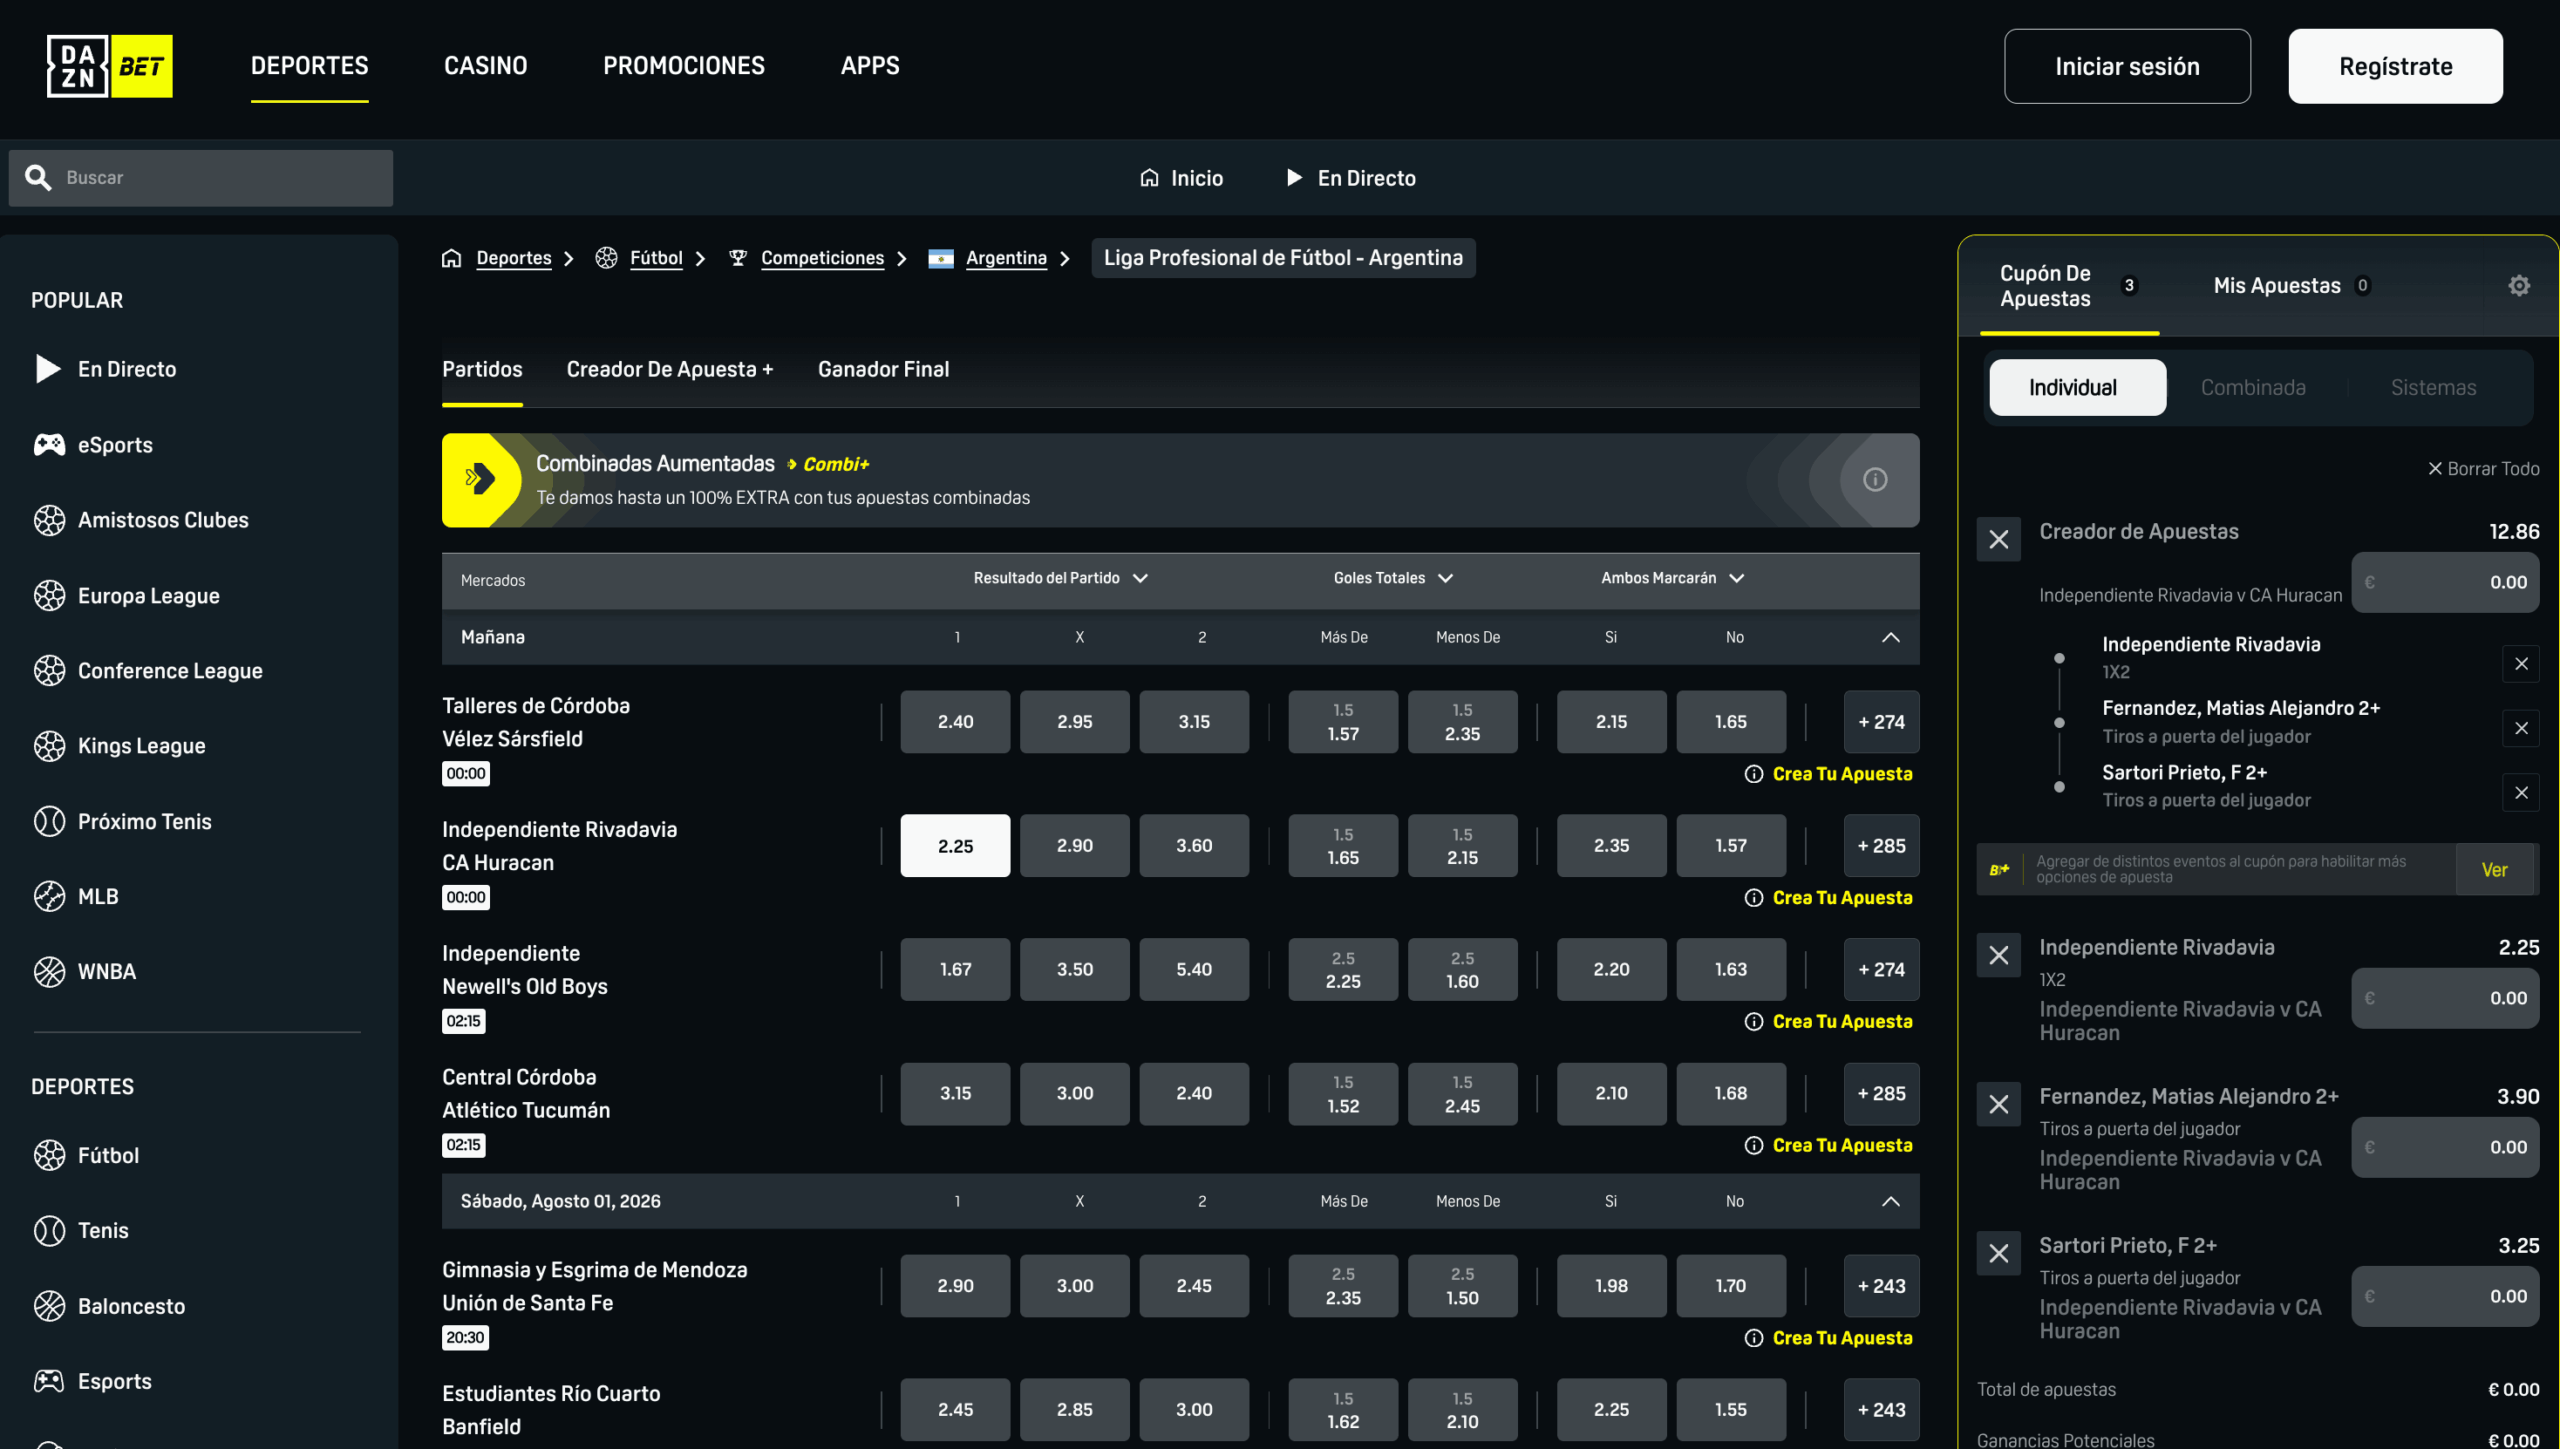Screen dimensions: 2560x1449
Task: Click Competiciones breadcrumb link
Action: pos(822,258)
